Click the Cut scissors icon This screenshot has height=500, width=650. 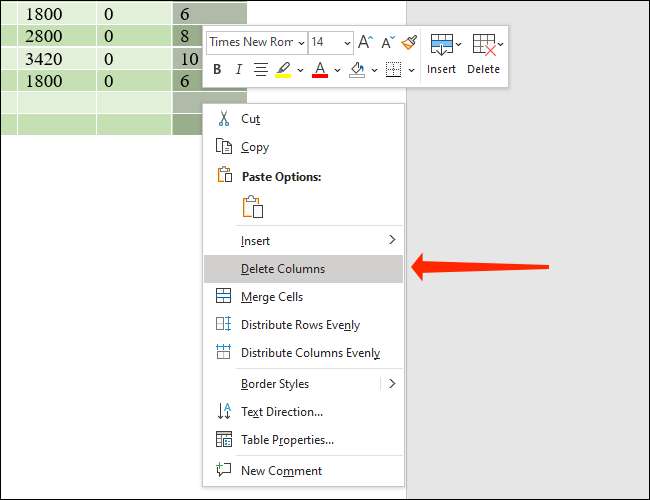(224, 118)
